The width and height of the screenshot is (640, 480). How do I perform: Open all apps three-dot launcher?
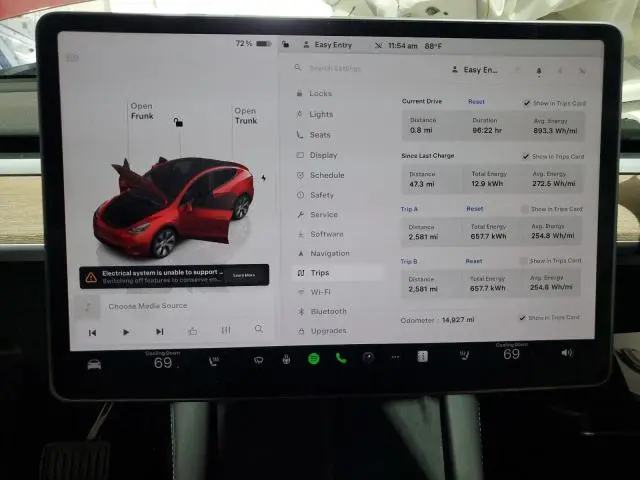395,357
